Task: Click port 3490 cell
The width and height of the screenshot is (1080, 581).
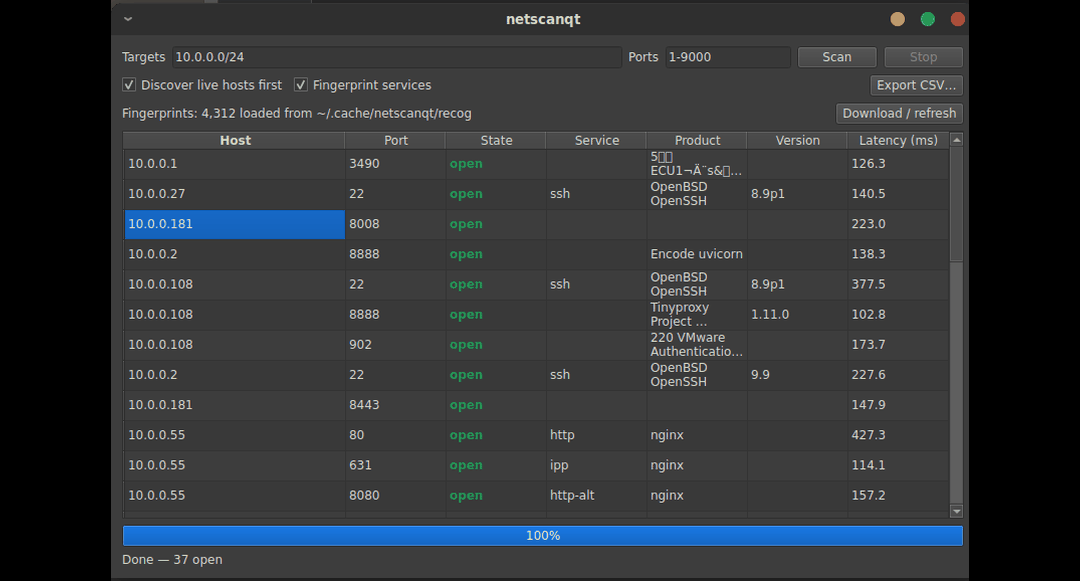Action: 395,164
